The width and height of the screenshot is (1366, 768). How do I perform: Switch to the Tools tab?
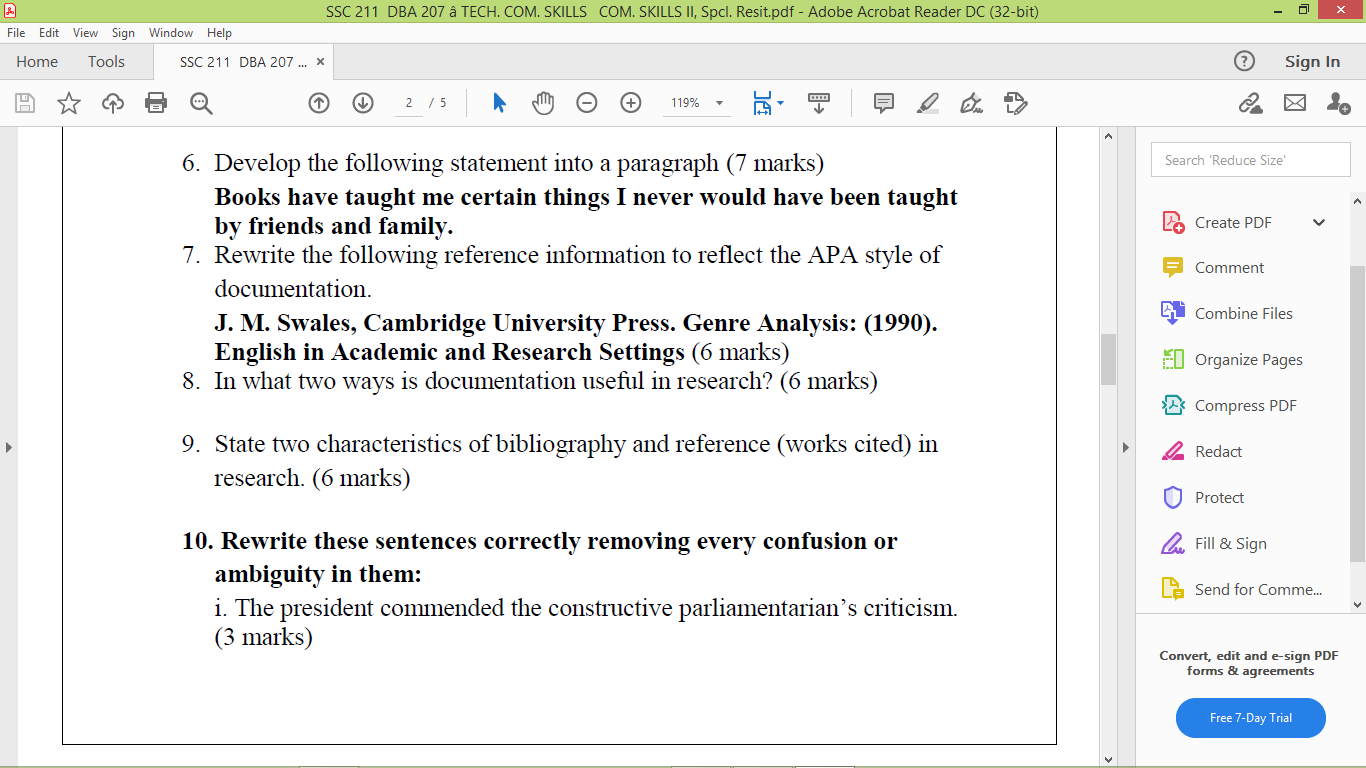106,61
